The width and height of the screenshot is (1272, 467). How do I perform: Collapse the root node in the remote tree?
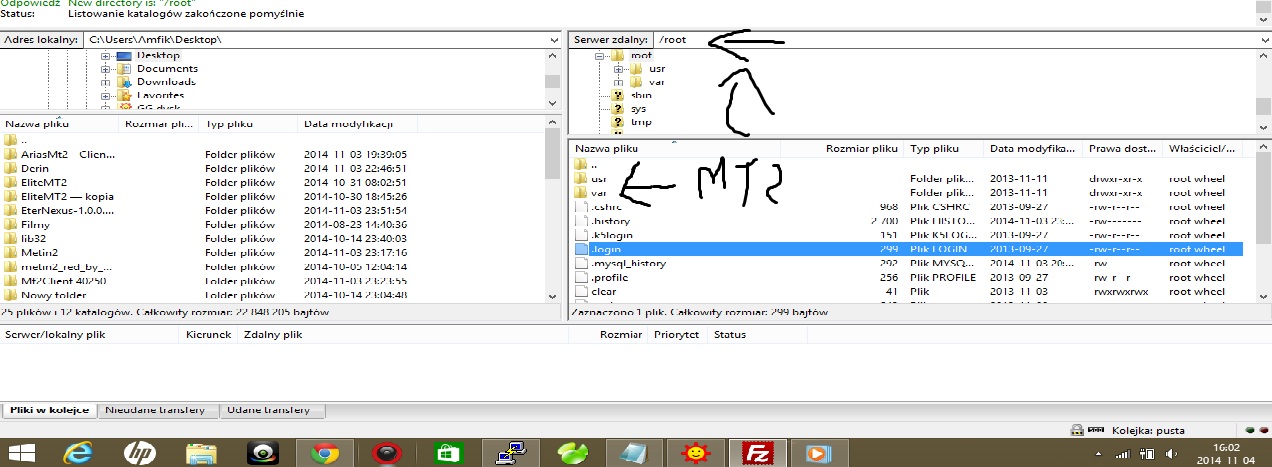click(601, 56)
